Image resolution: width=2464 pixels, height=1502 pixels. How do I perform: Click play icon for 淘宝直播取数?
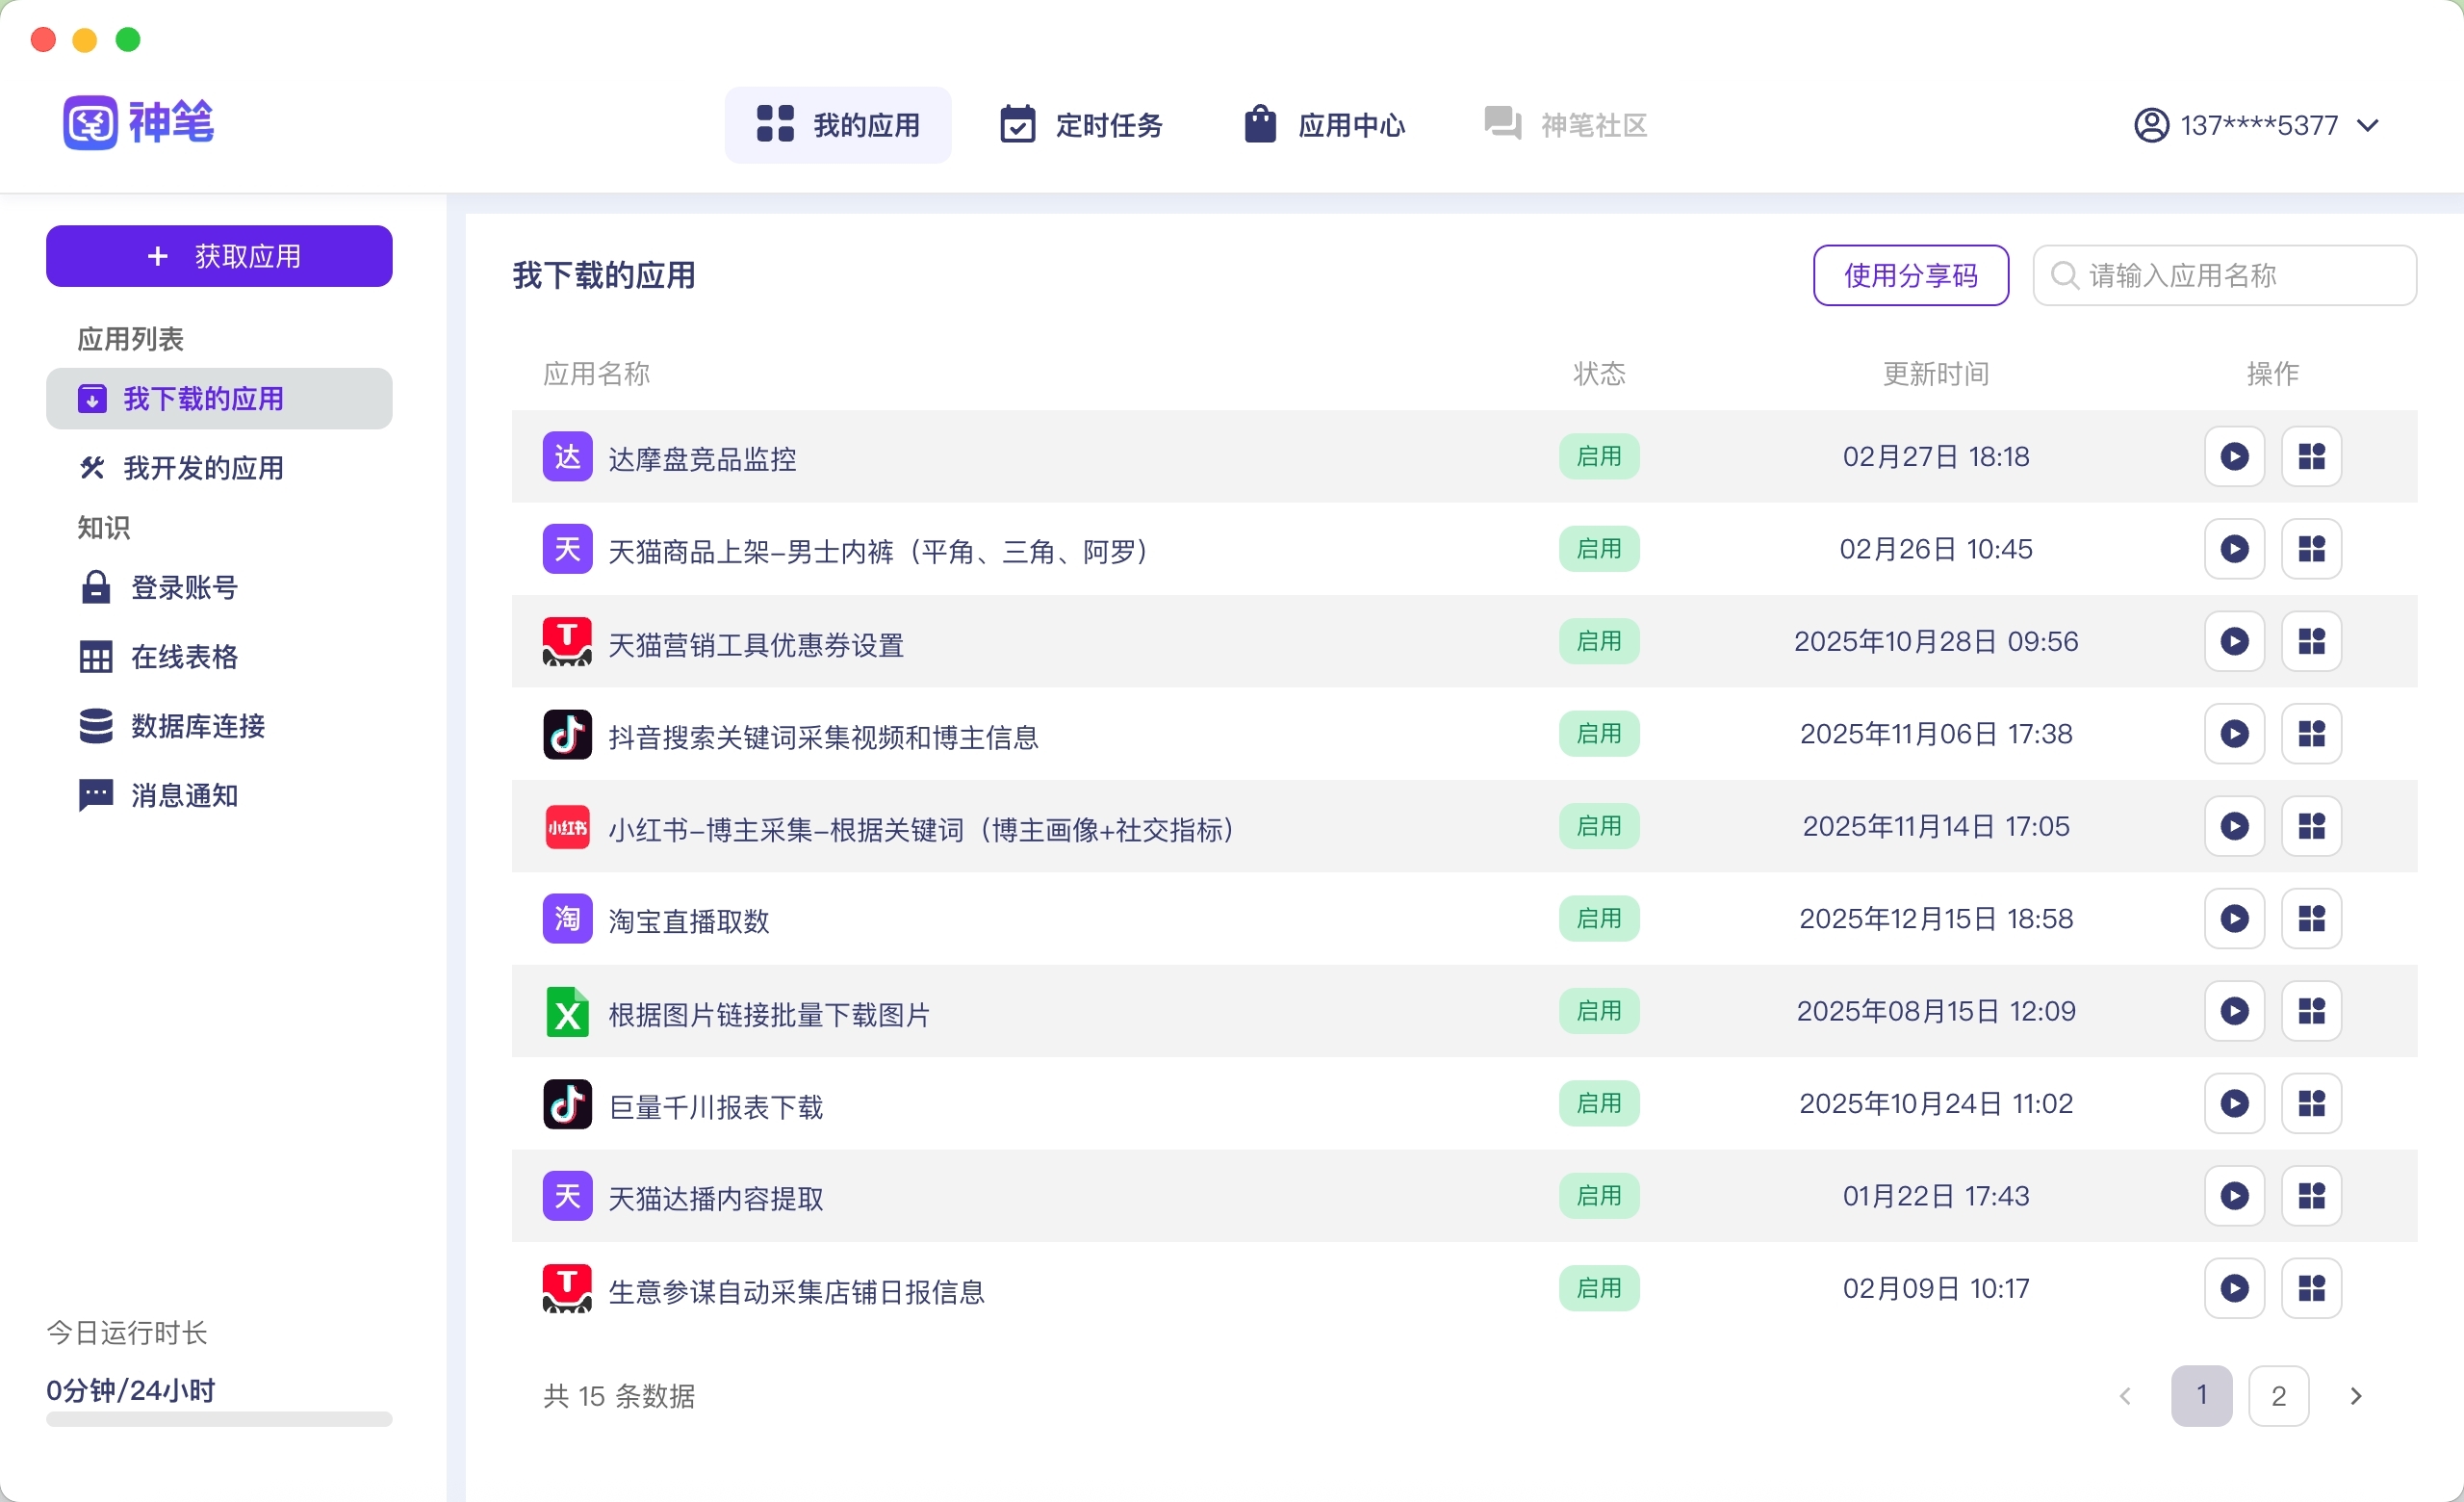[x=2234, y=919]
